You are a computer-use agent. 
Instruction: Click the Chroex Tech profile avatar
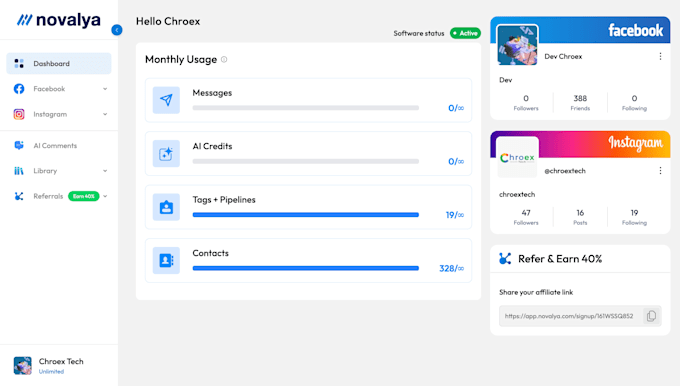pyautogui.click(x=23, y=366)
